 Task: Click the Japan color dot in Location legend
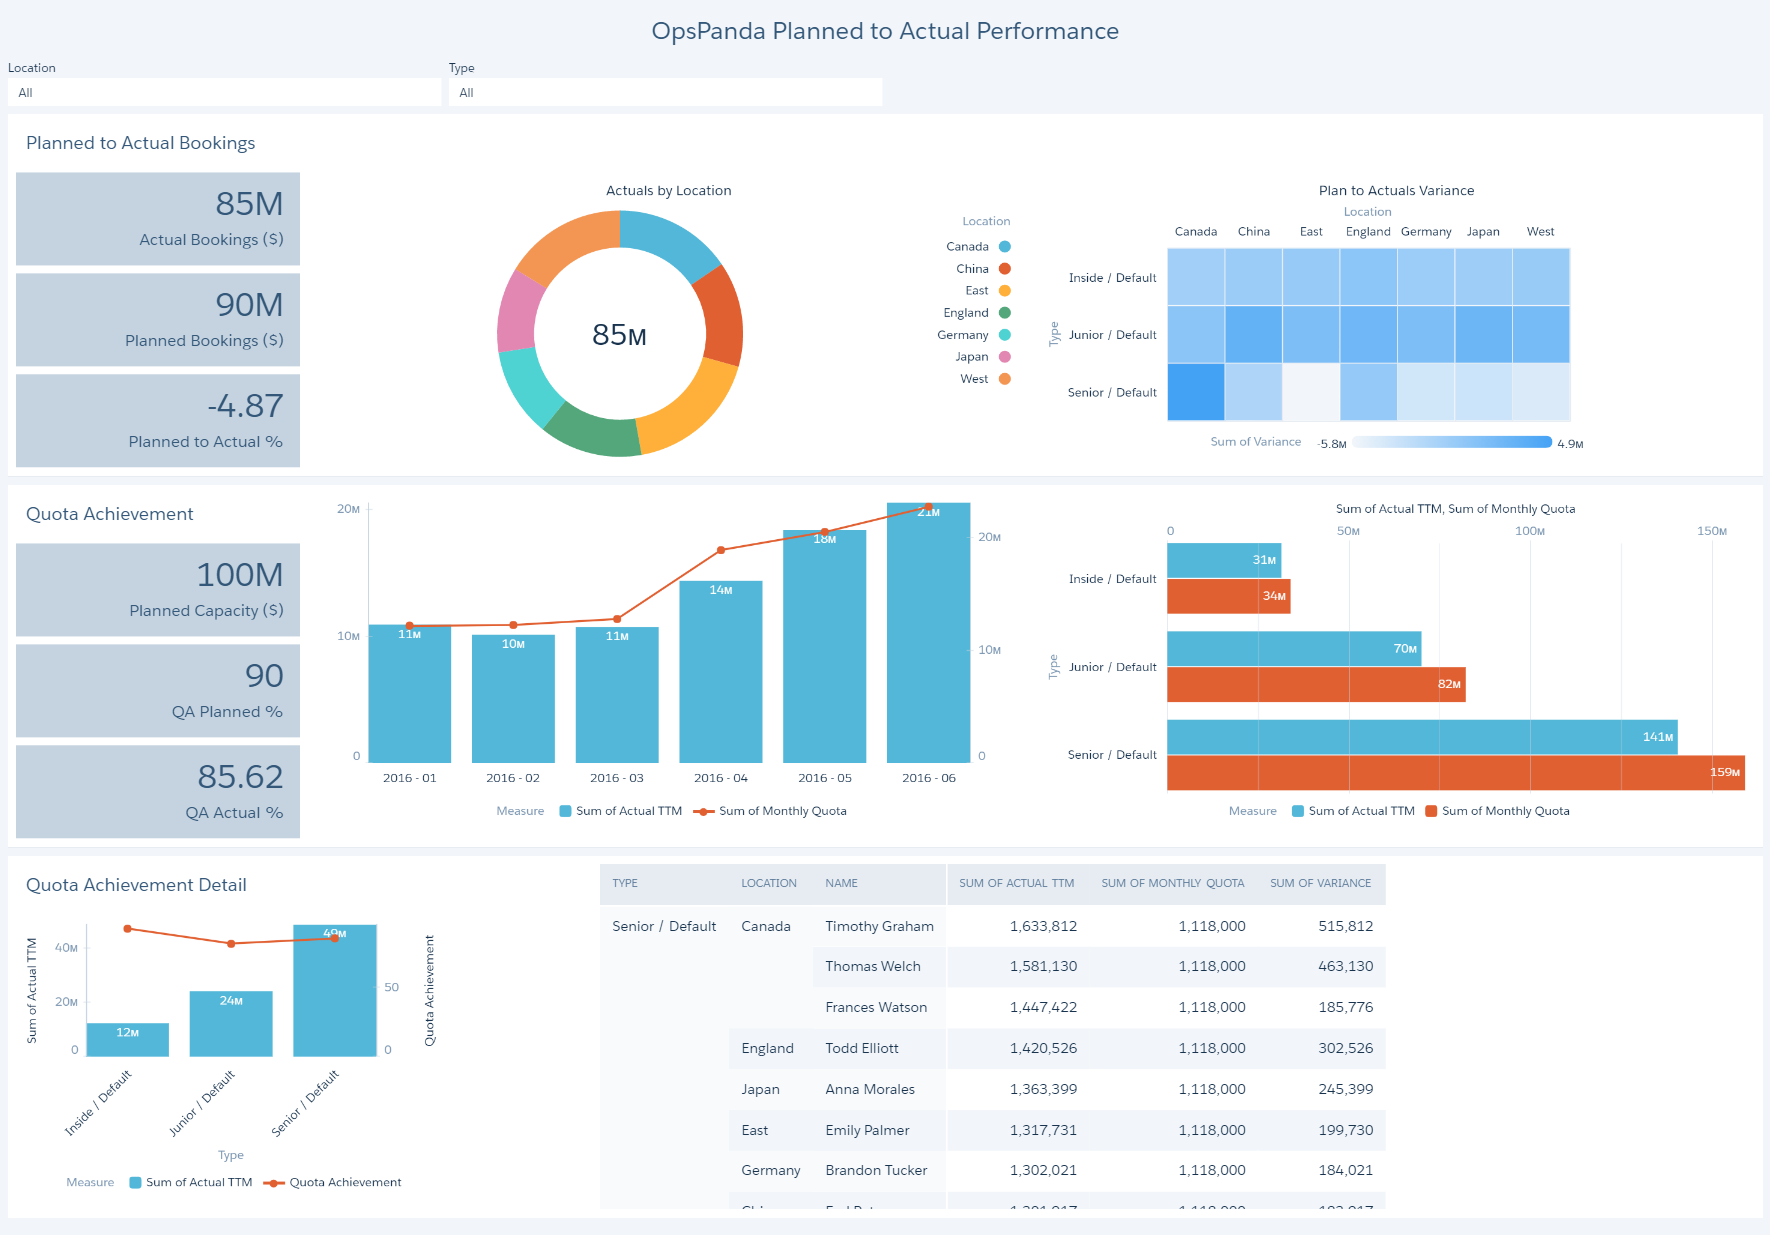1003,356
